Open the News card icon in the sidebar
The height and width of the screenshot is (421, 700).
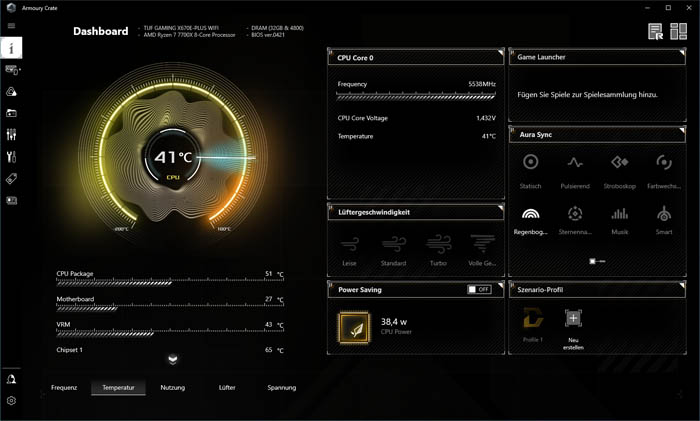coord(11,200)
